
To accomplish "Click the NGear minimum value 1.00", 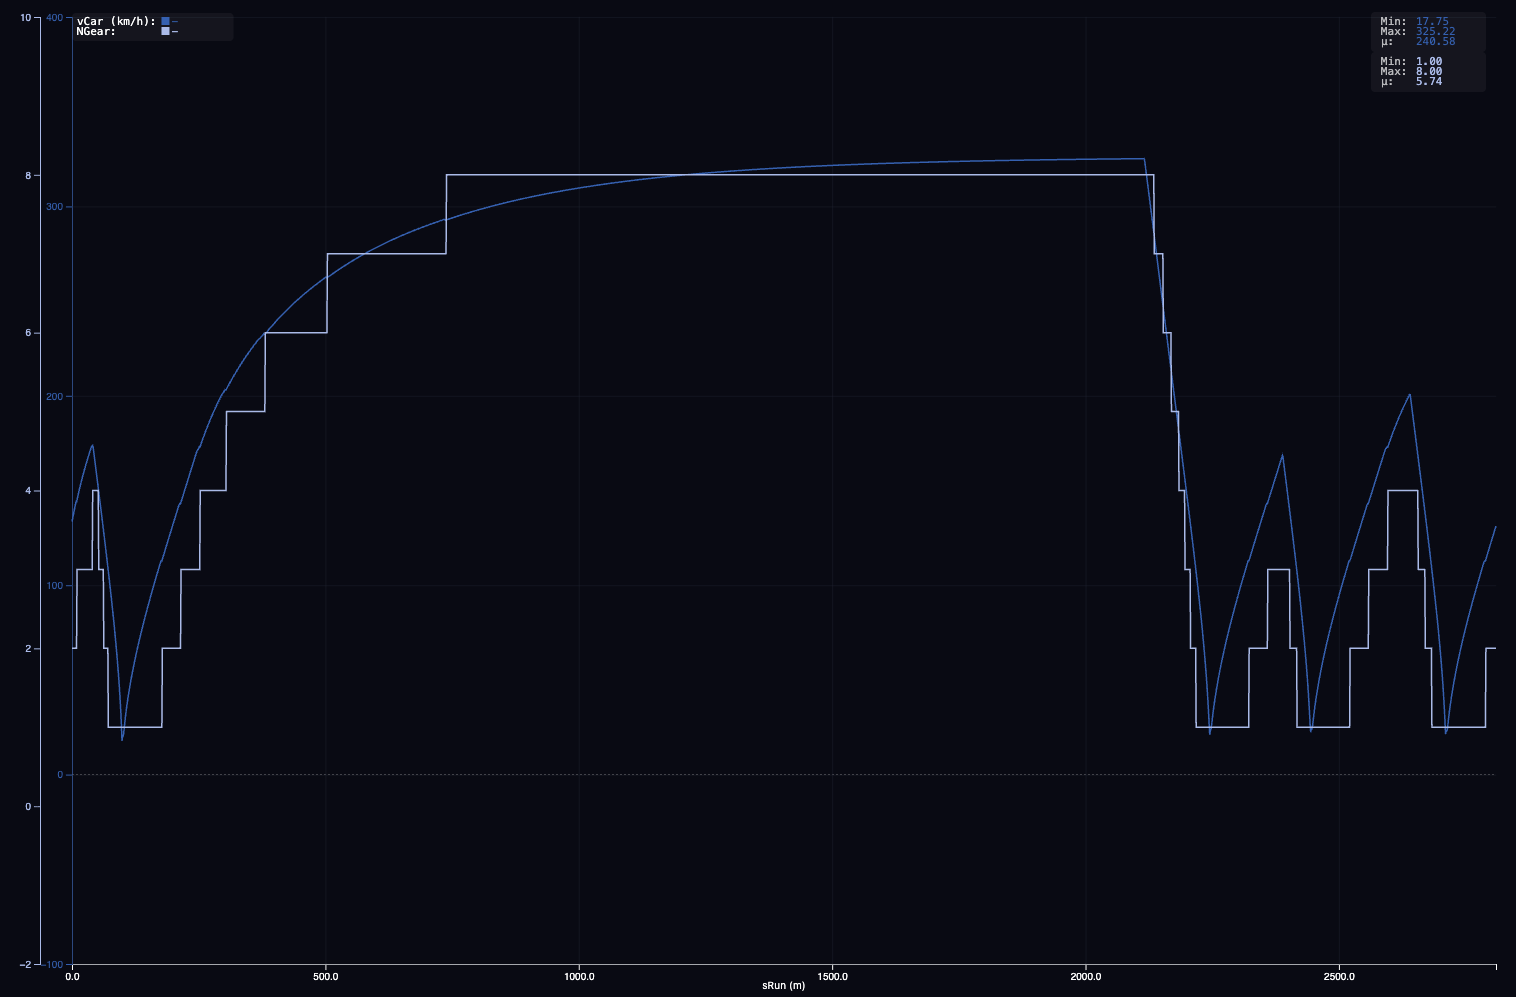I will 1429,61.
